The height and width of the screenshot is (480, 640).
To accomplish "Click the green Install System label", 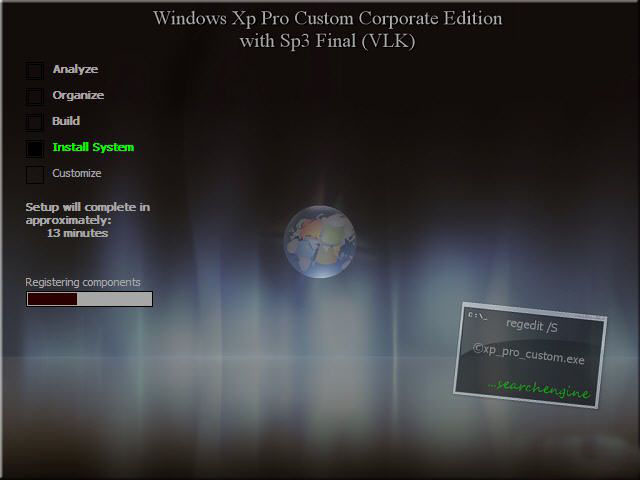I will point(93,147).
